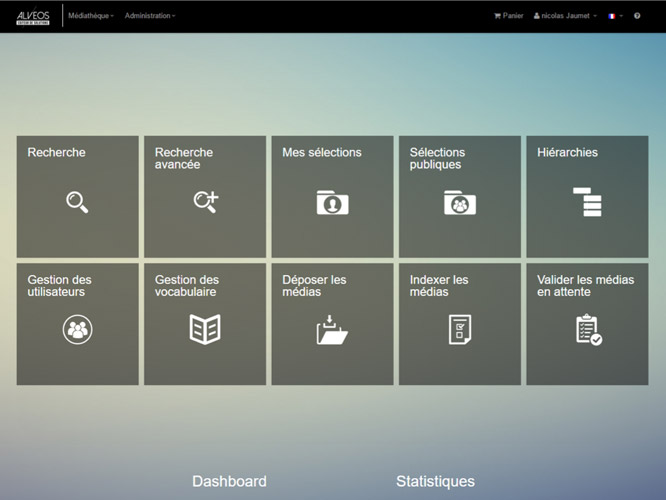Click Gestion des utilisateurs people icon
The height and width of the screenshot is (500, 666).
point(77,329)
